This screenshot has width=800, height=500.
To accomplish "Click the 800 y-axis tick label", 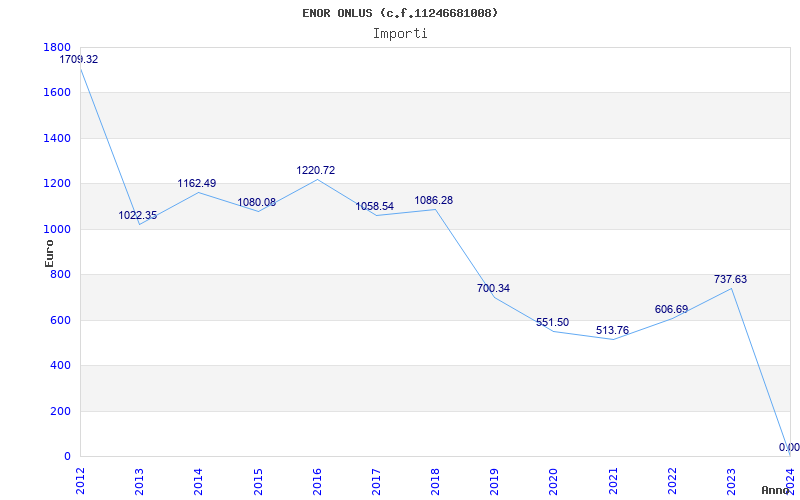I will 60,275.
